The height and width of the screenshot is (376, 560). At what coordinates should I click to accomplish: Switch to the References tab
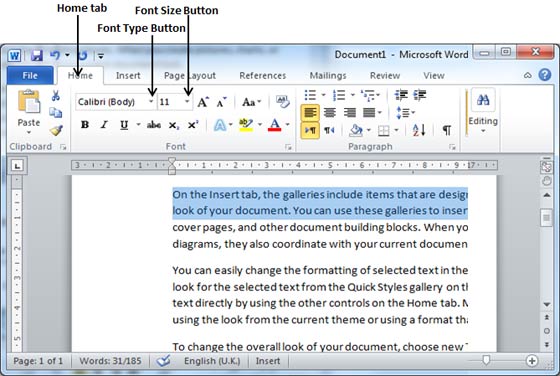click(262, 76)
